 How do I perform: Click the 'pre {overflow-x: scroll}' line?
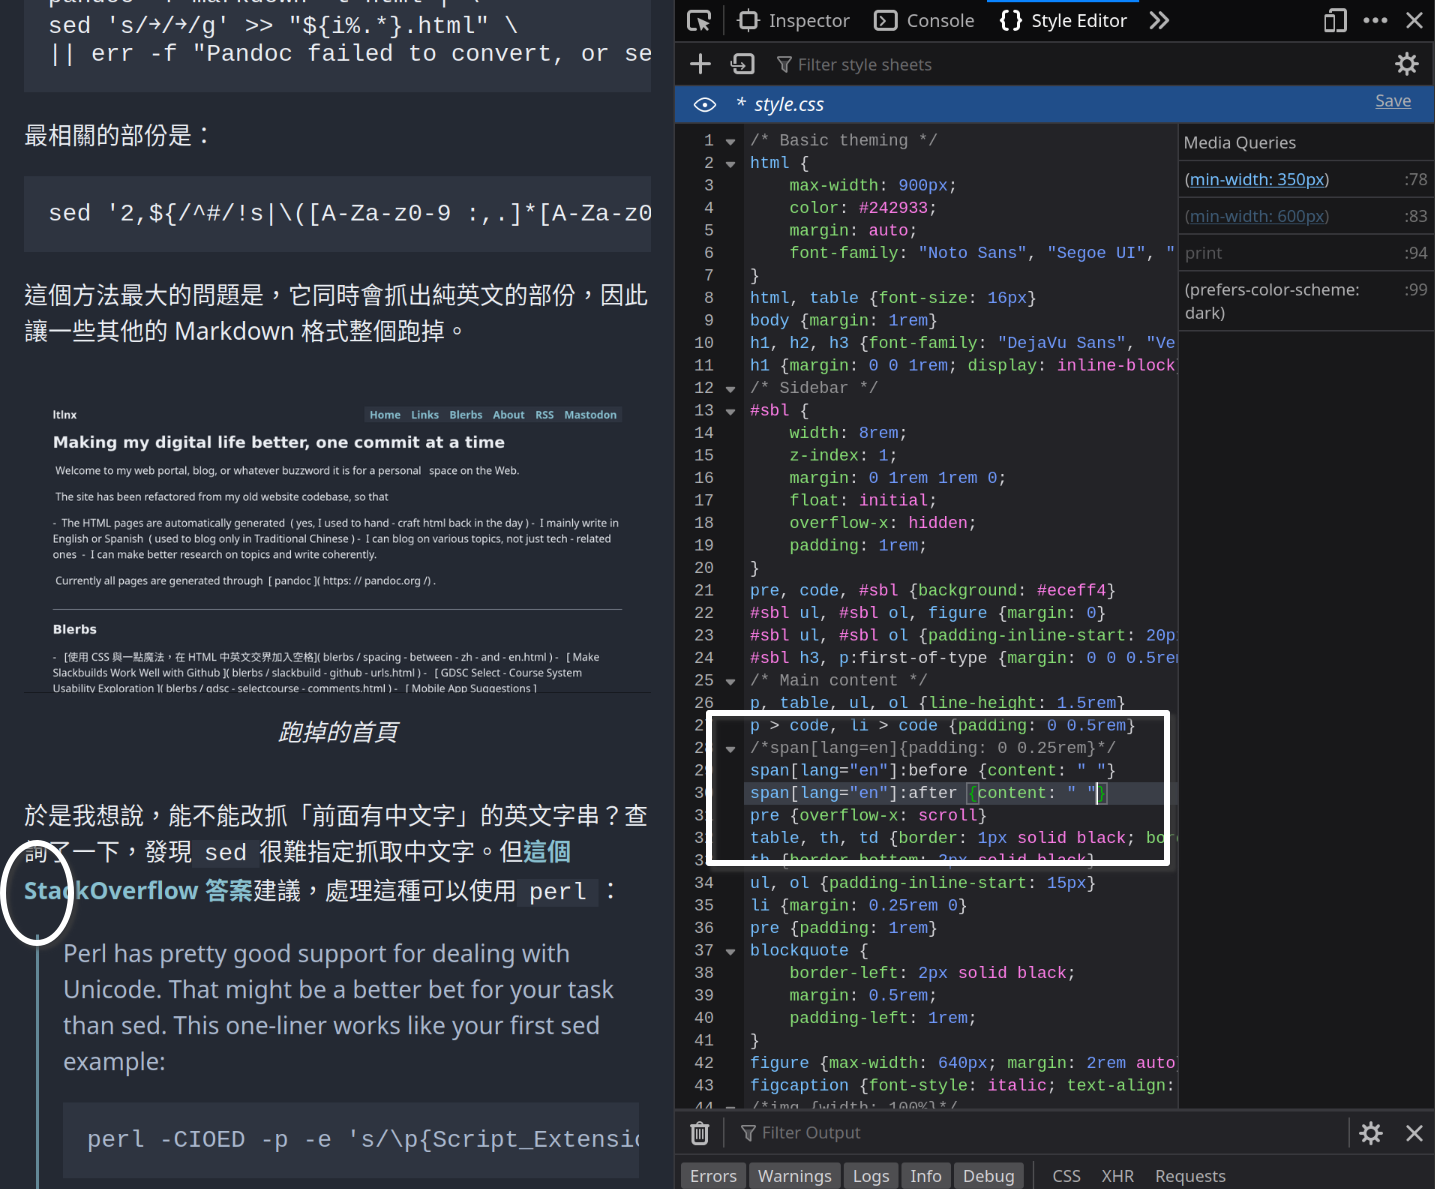[868, 816]
